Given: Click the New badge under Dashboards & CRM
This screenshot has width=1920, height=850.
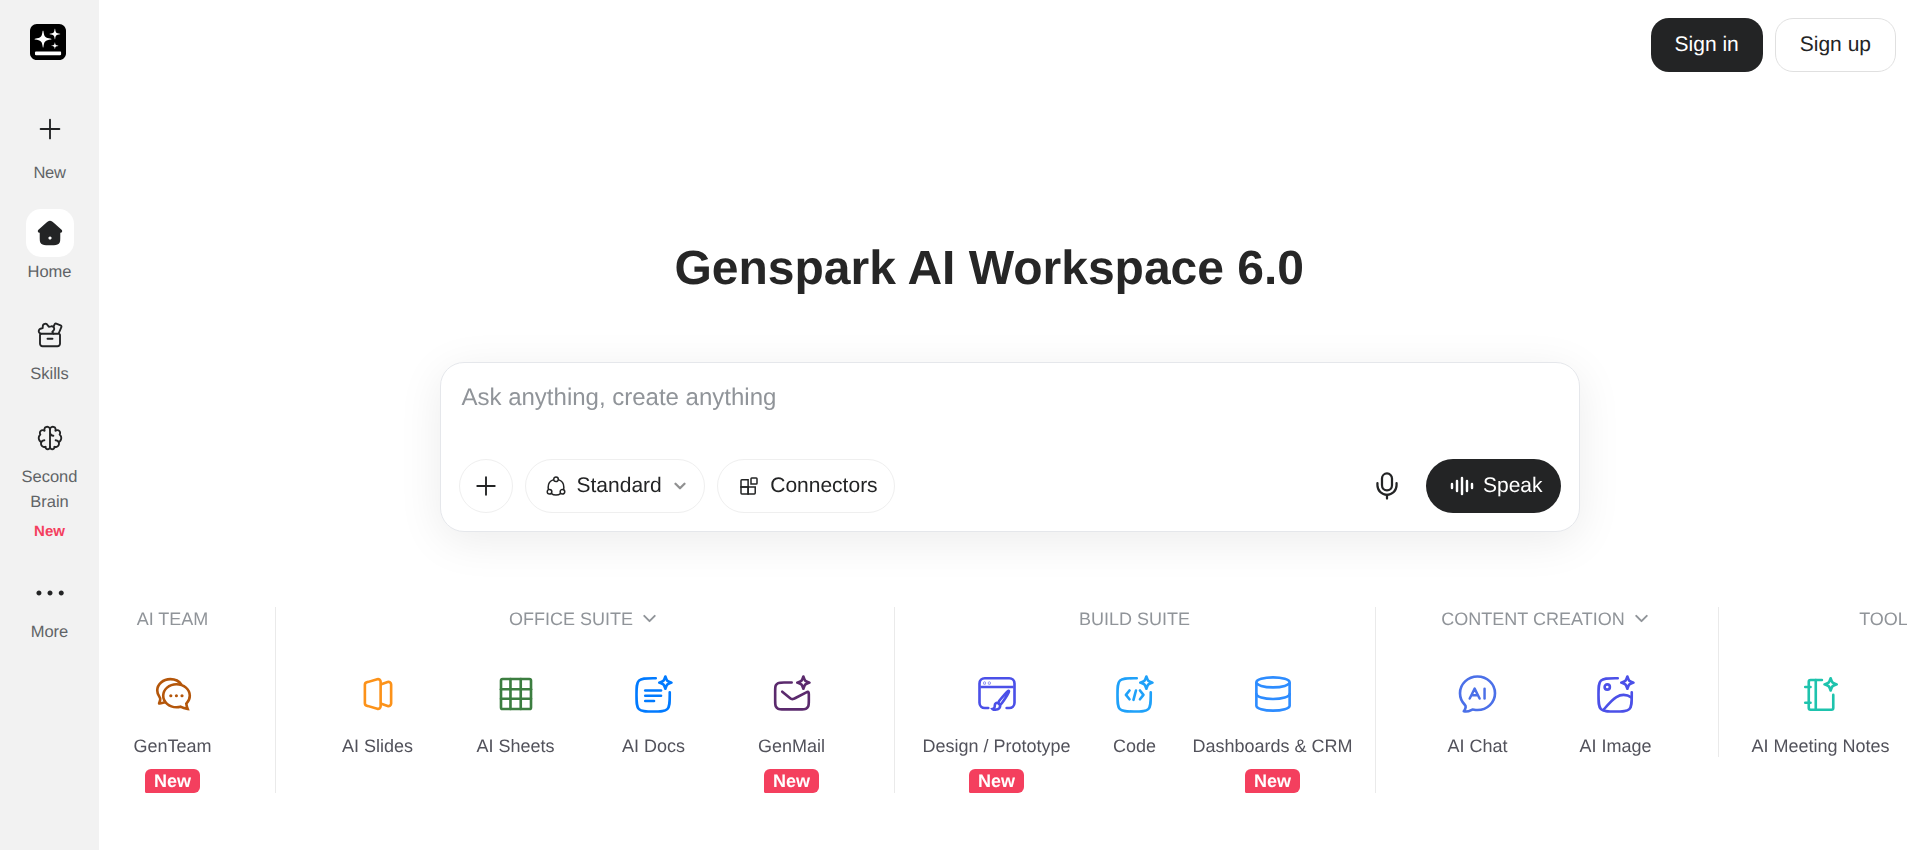Looking at the screenshot, I should pos(1272,781).
